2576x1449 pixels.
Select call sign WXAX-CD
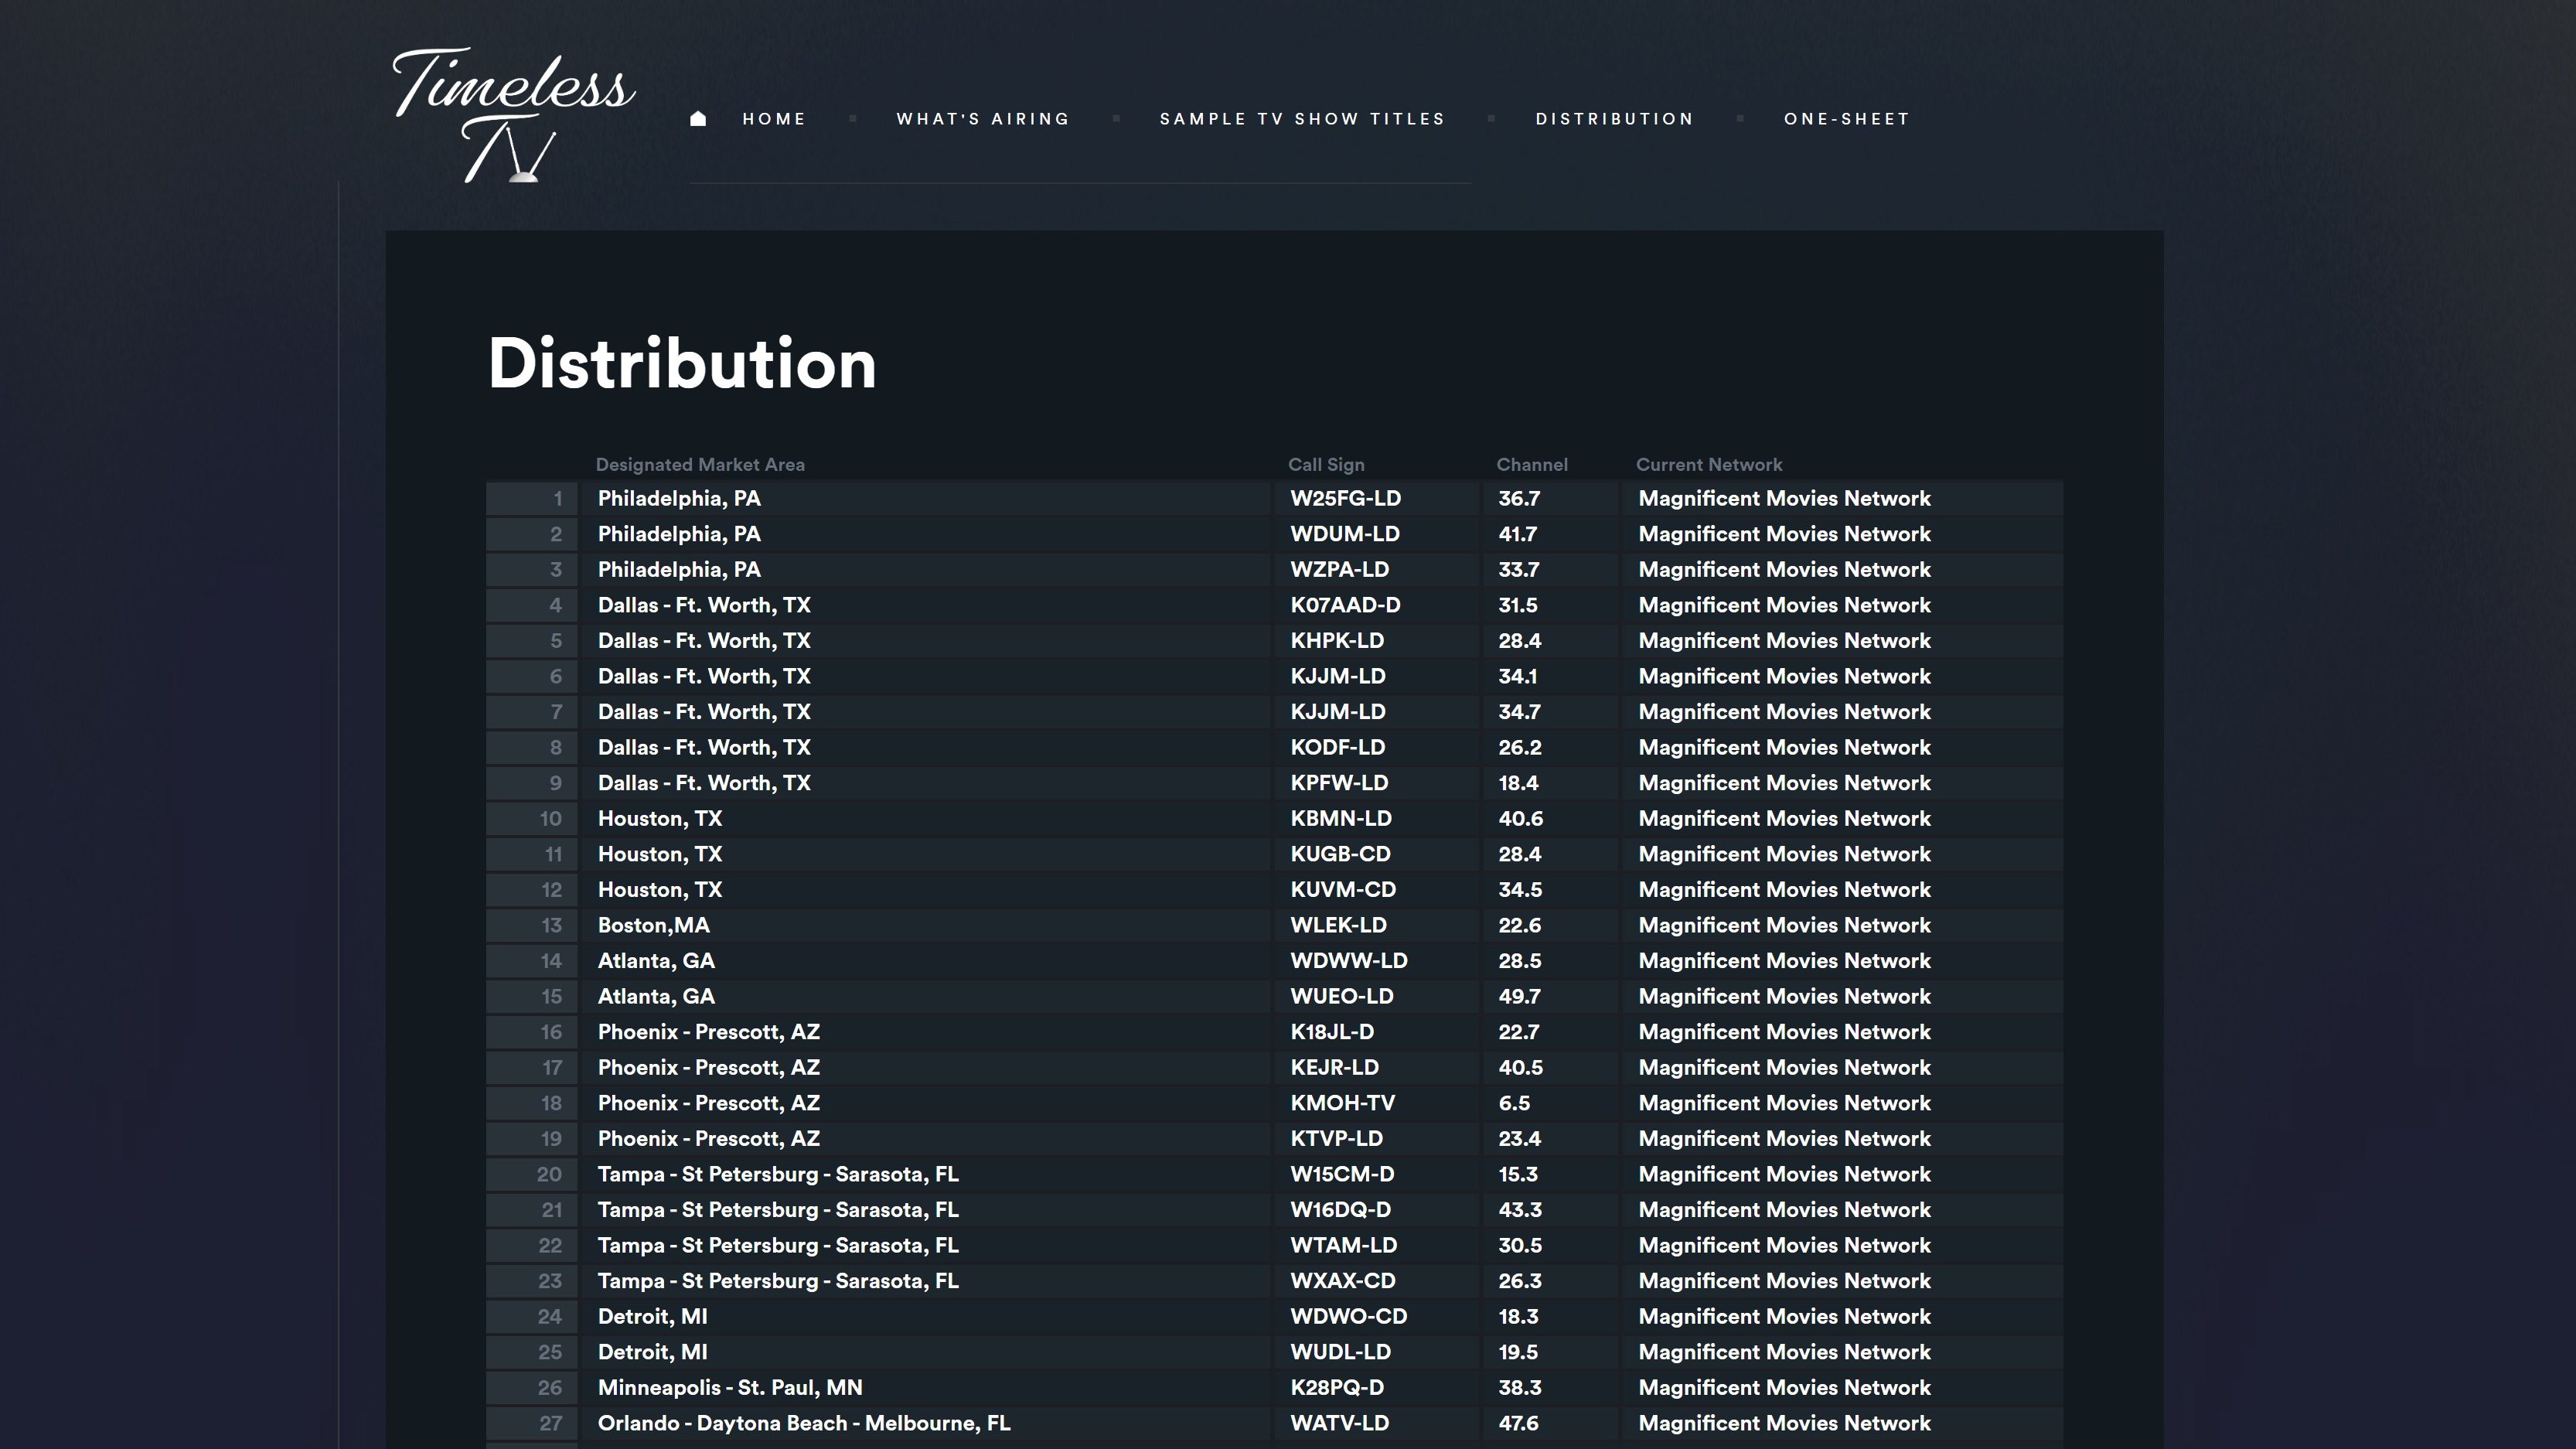1343,1281
